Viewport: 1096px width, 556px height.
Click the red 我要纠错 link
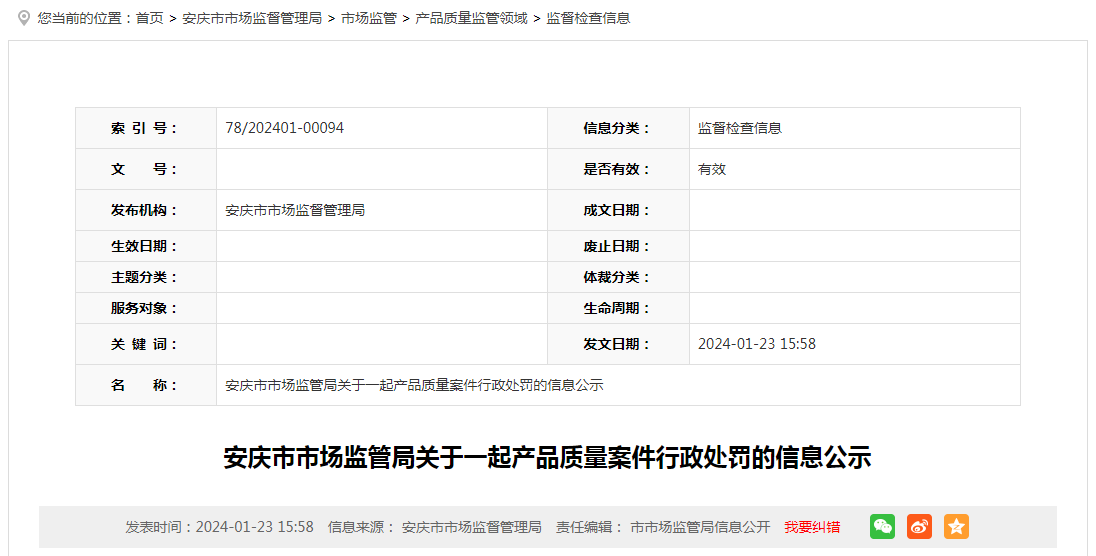pyautogui.click(x=812, y=527)
